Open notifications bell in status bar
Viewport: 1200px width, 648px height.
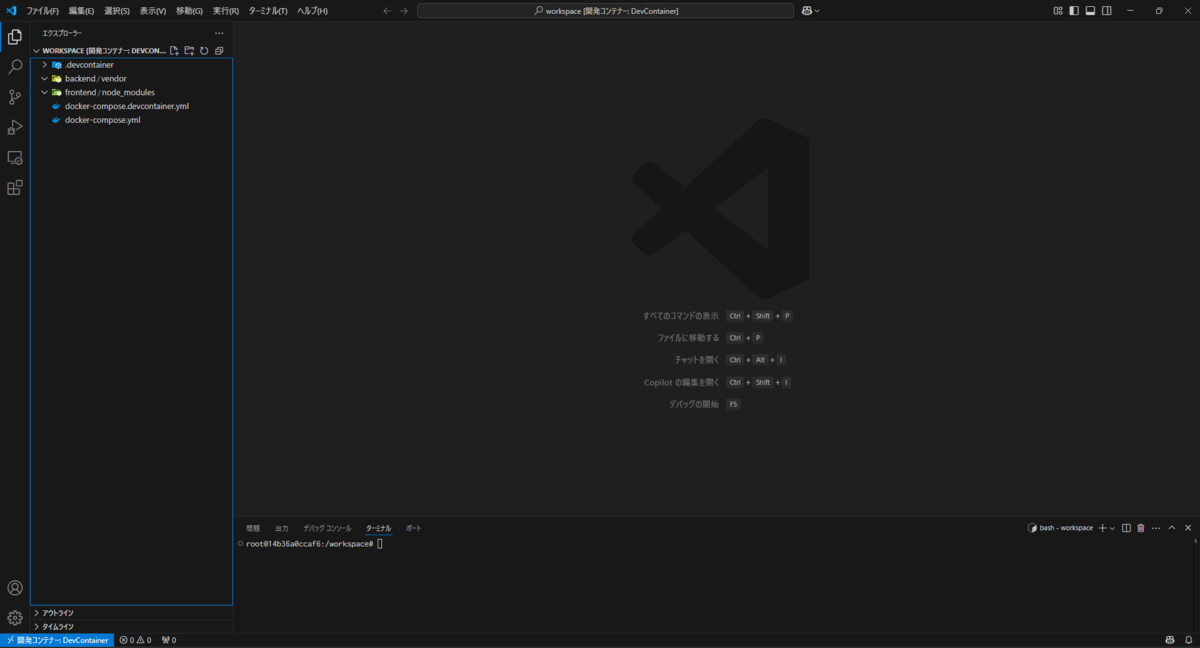pos(1188,640)
